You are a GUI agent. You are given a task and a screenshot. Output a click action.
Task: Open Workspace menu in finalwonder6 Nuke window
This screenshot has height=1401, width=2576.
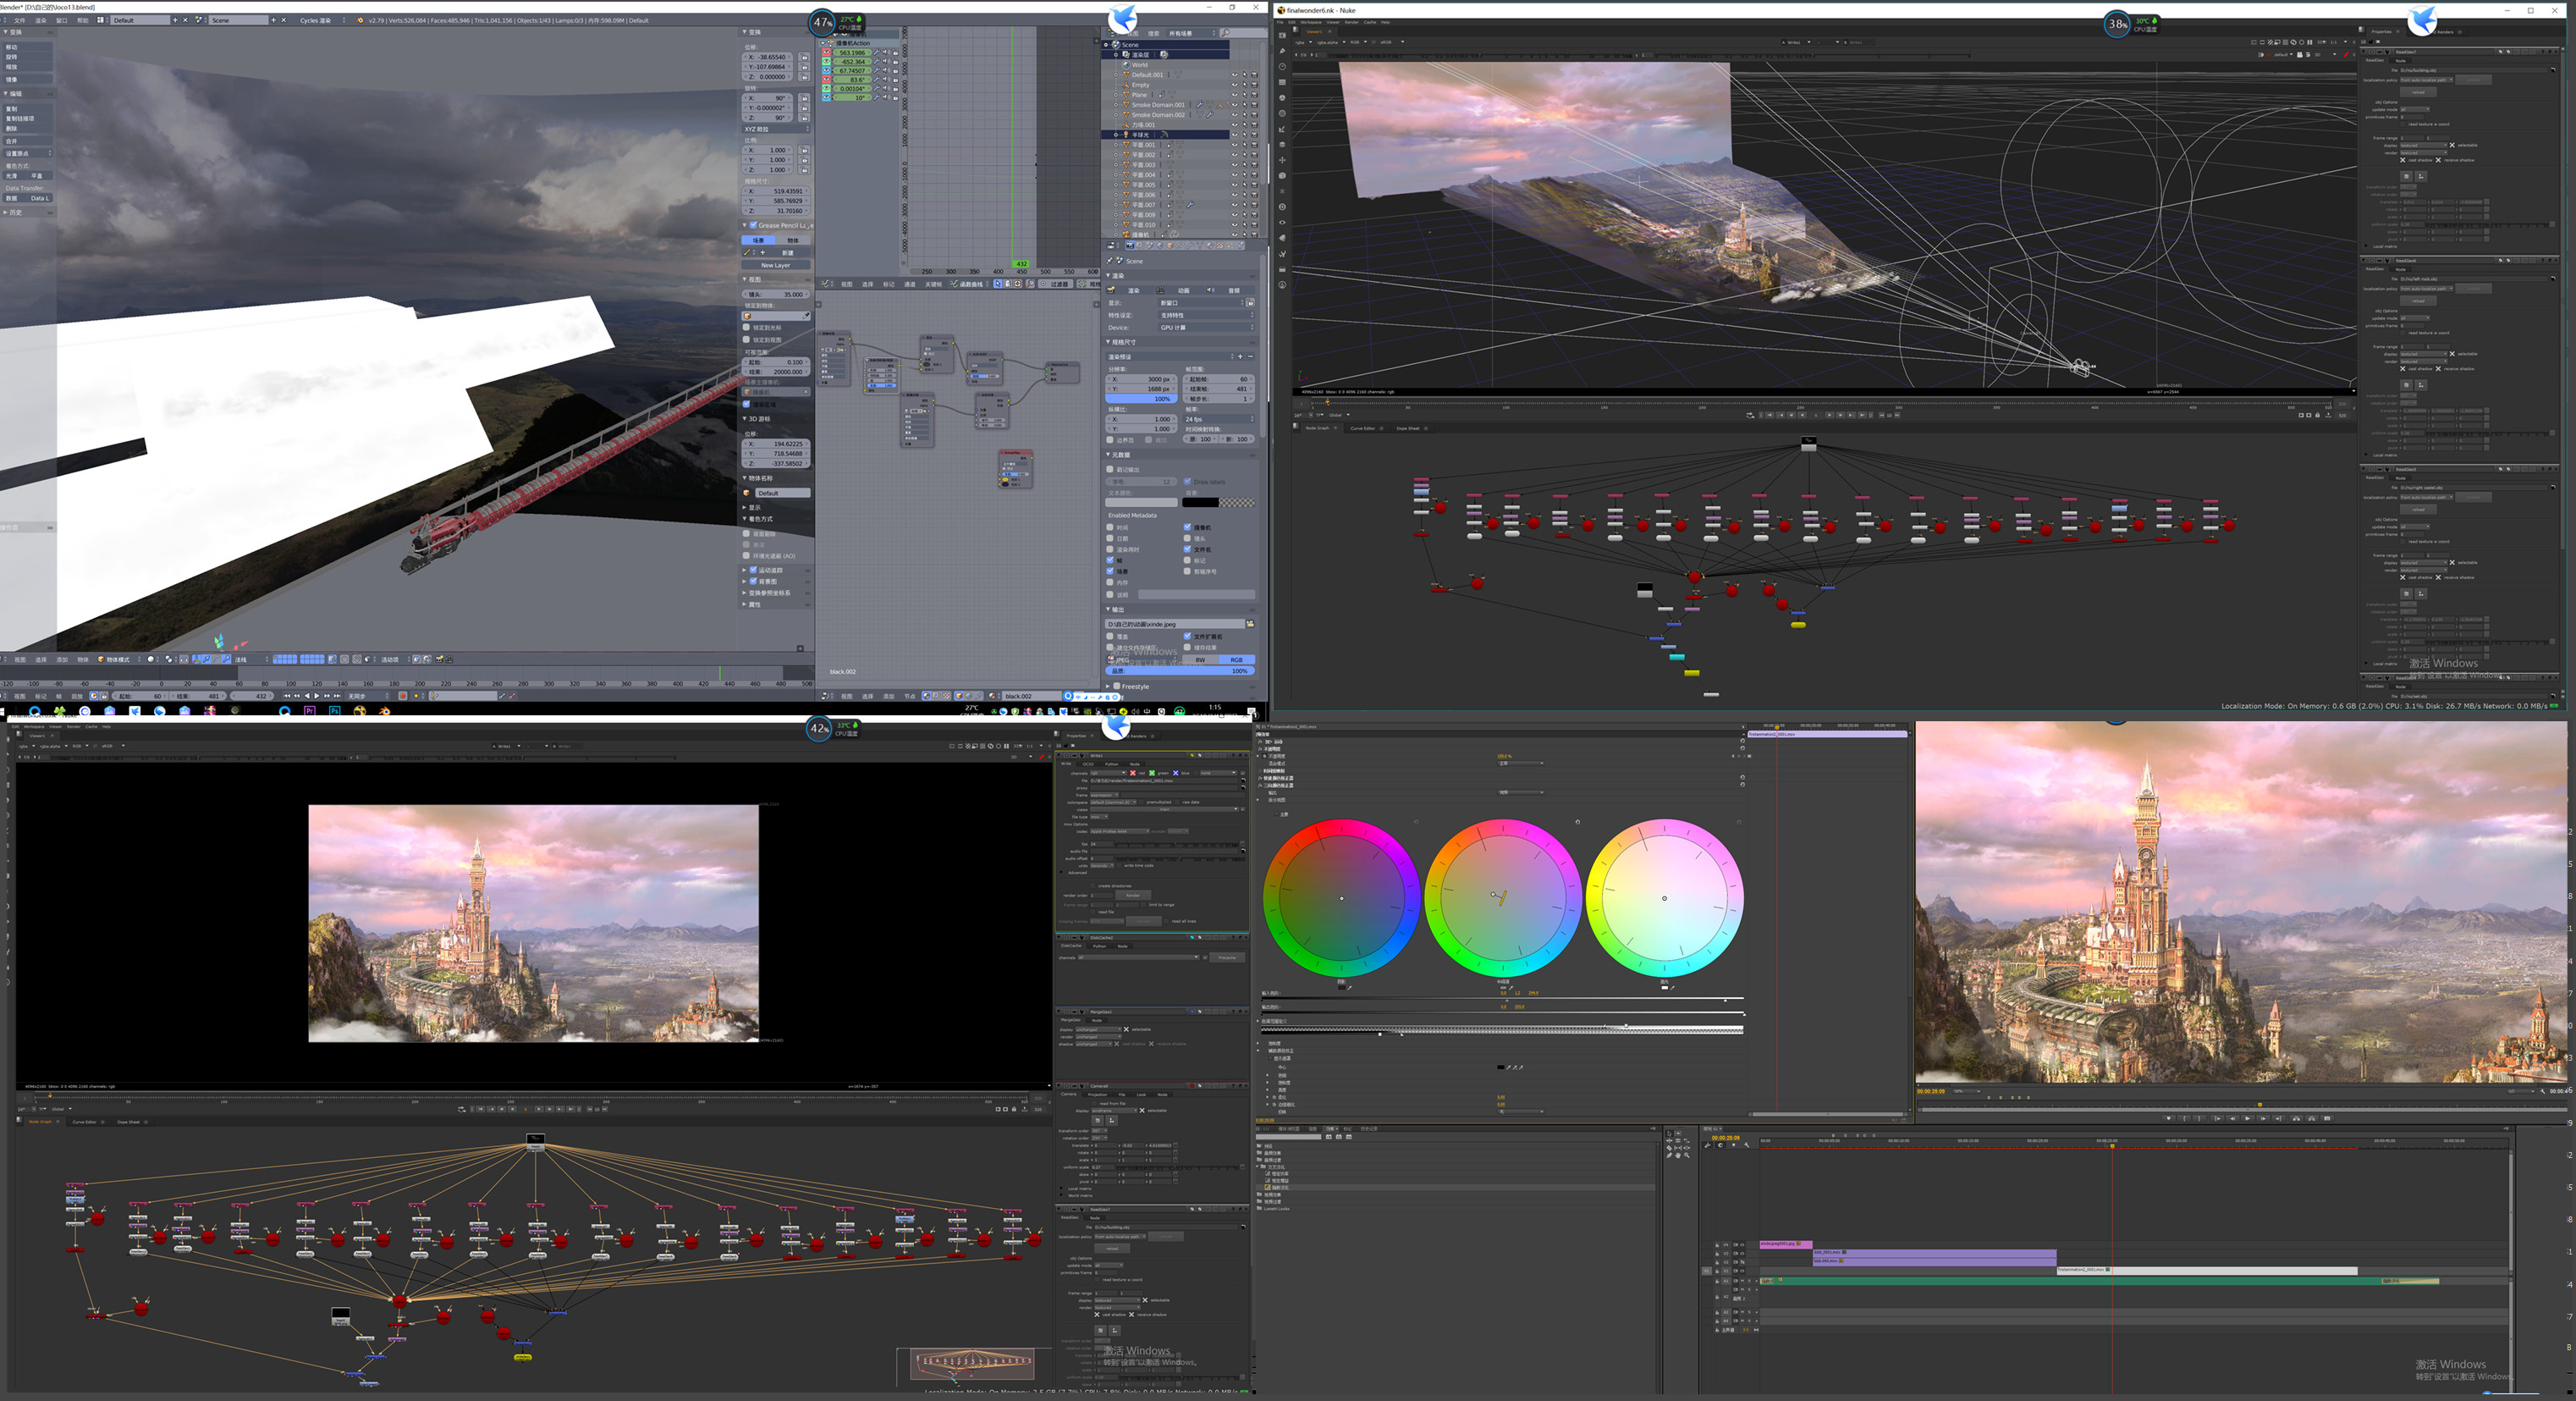[1310, 22]
